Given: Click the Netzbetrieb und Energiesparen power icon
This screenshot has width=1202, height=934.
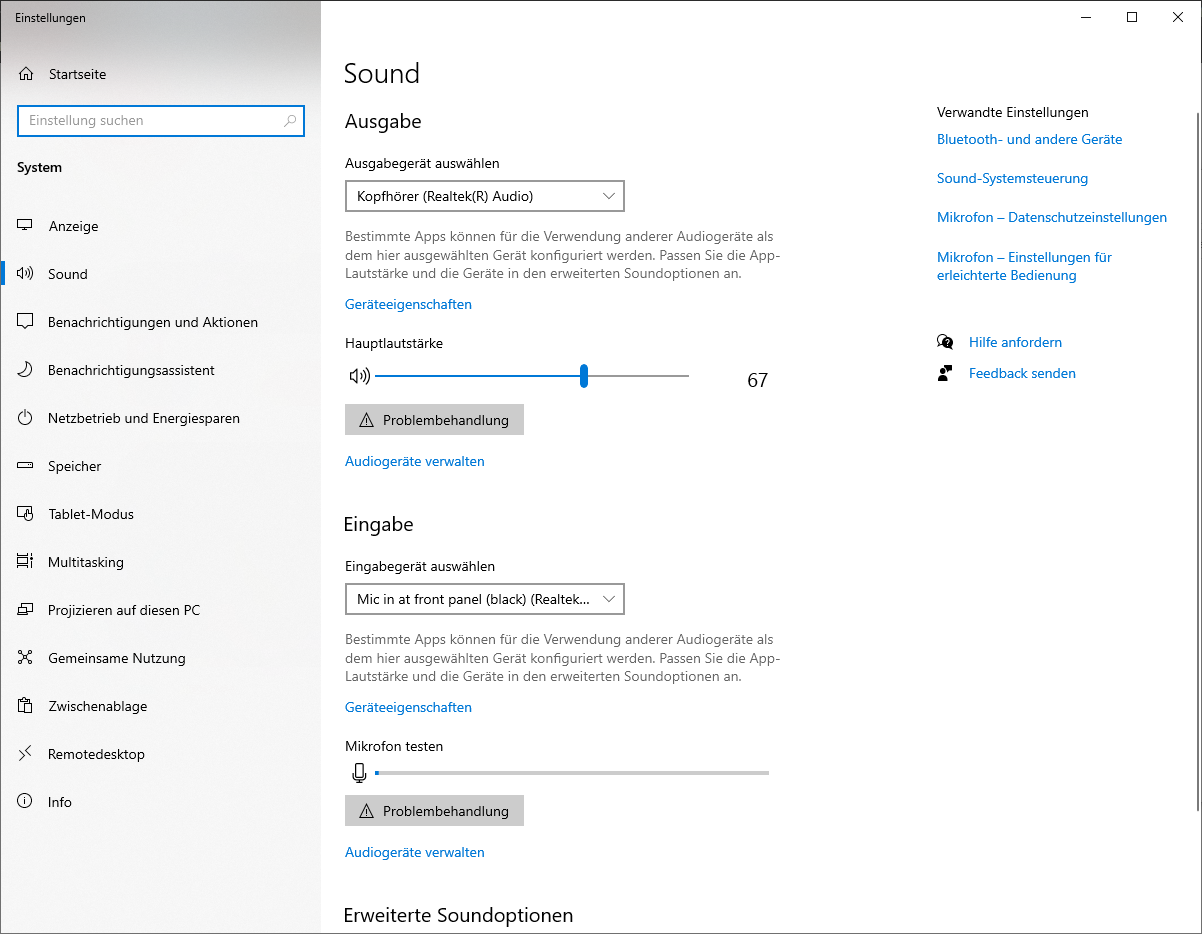Looking at the screenshot, I should [x=26, y=418].
